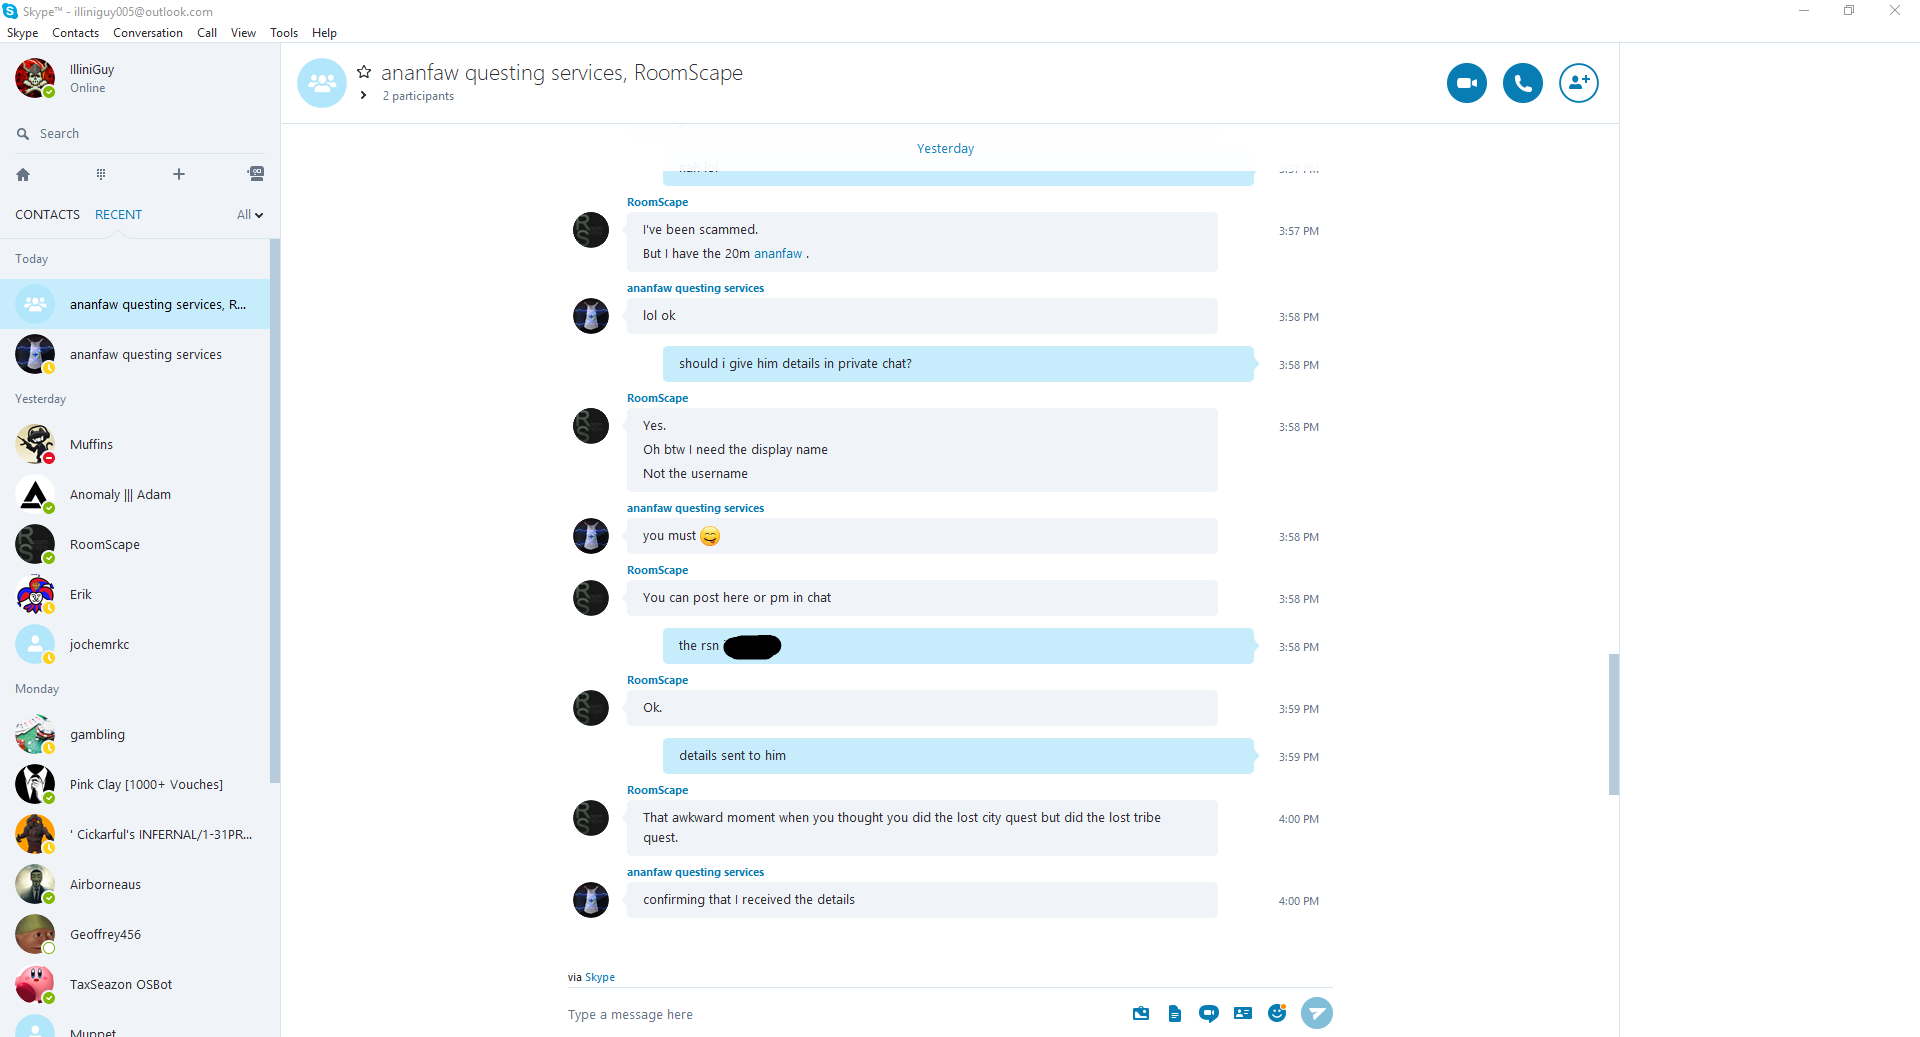
Task: Toggle favorite star for this conversation
Action: pyautogui.click(x=364, y=72)
